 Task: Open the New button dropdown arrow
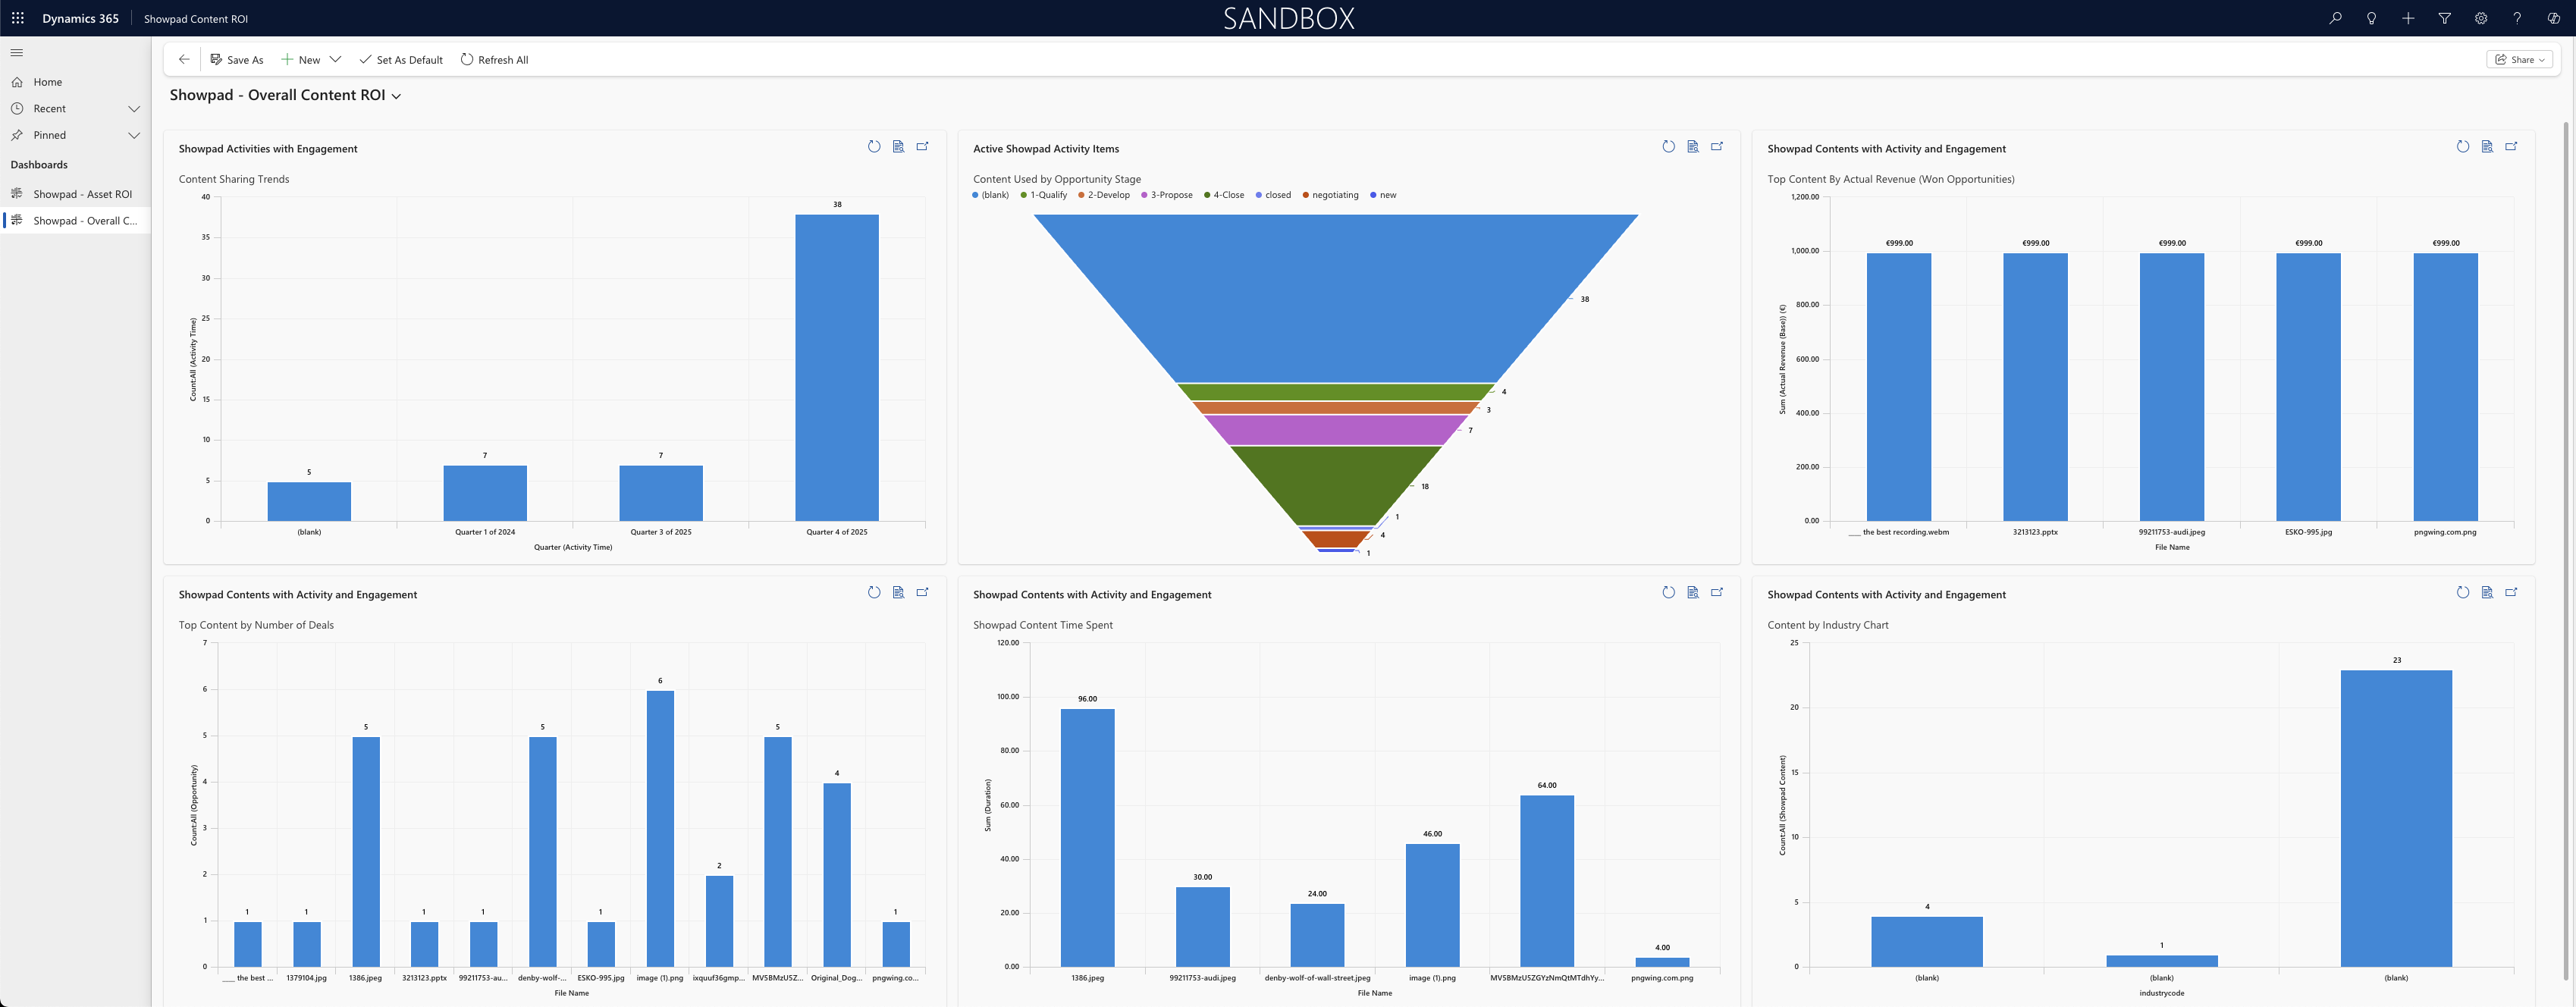click(x=336, y=60)
